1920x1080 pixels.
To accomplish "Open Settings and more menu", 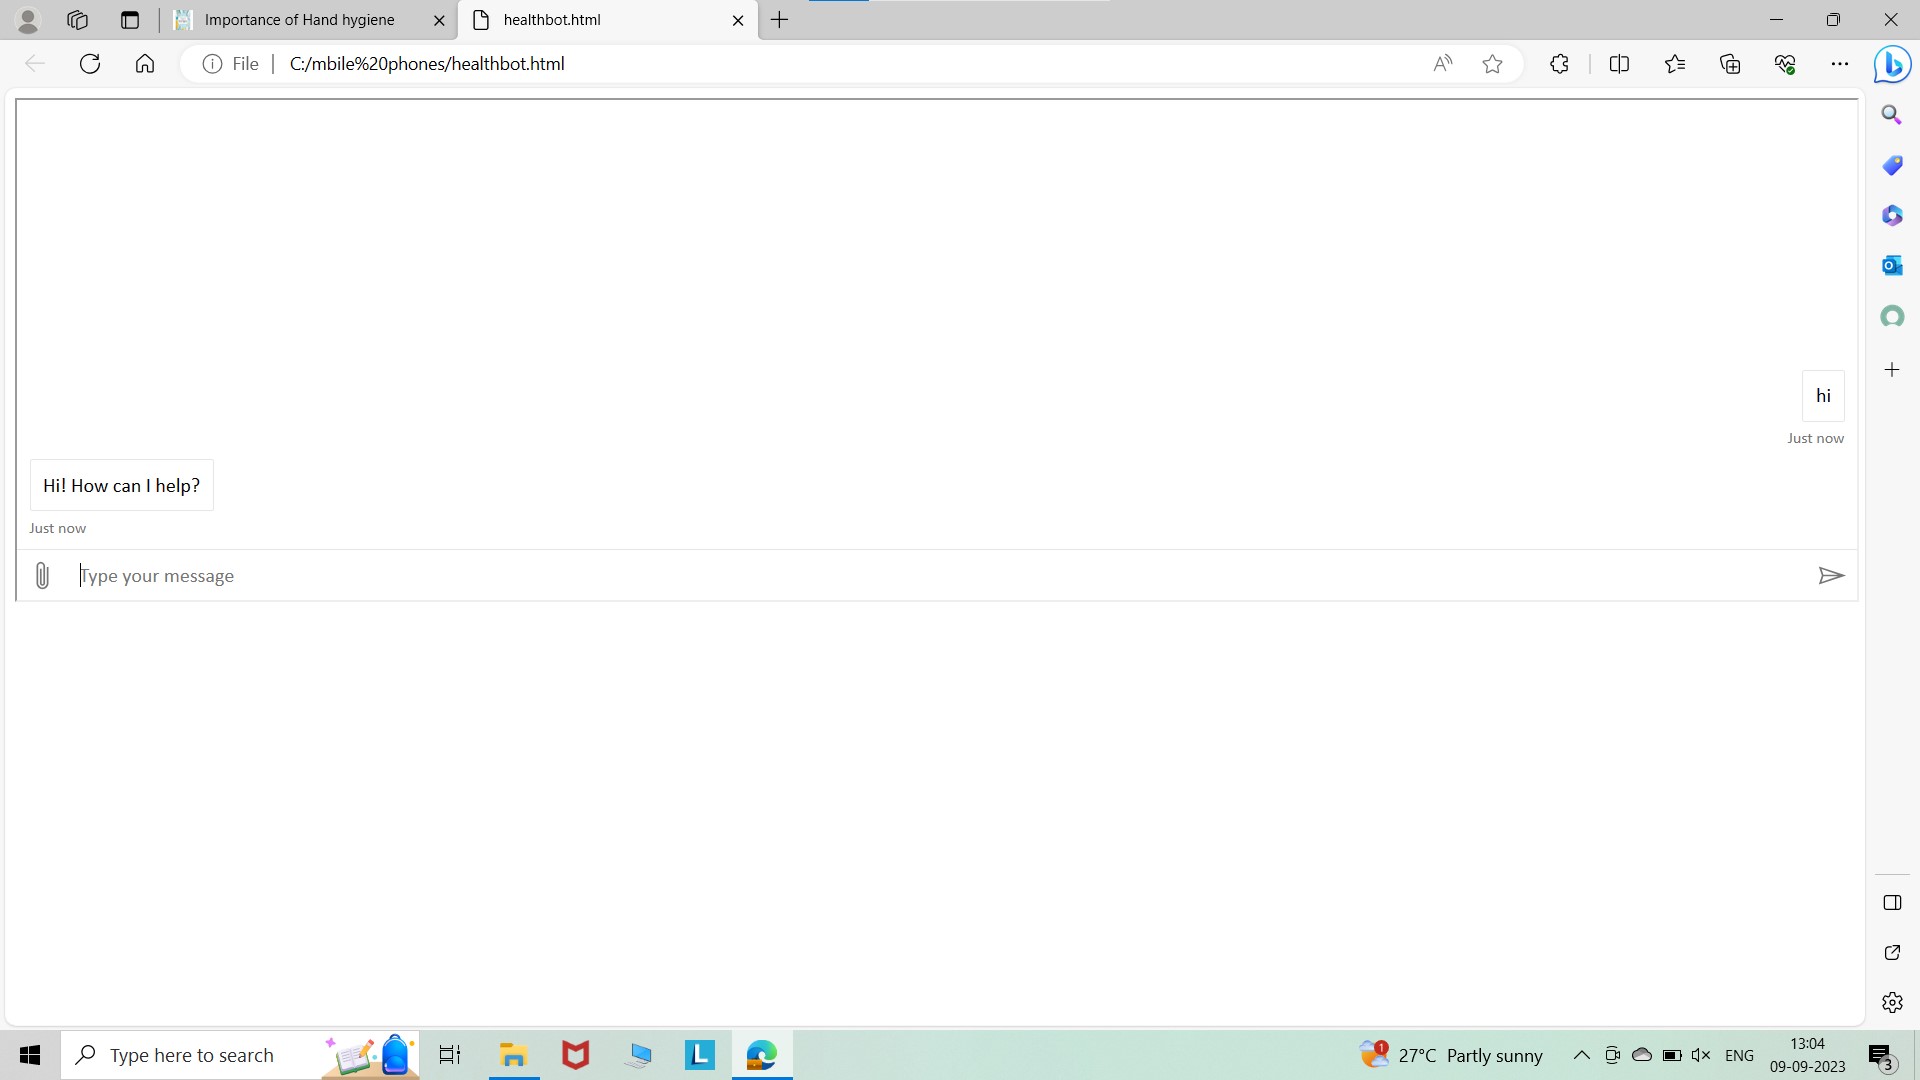I will pos(1840,64).
